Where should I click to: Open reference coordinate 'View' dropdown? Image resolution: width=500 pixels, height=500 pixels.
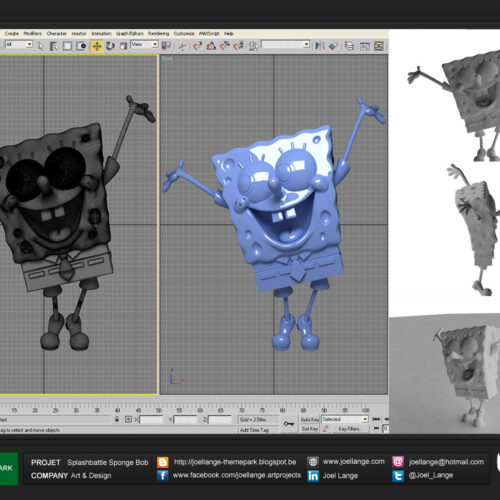[144, 44]
